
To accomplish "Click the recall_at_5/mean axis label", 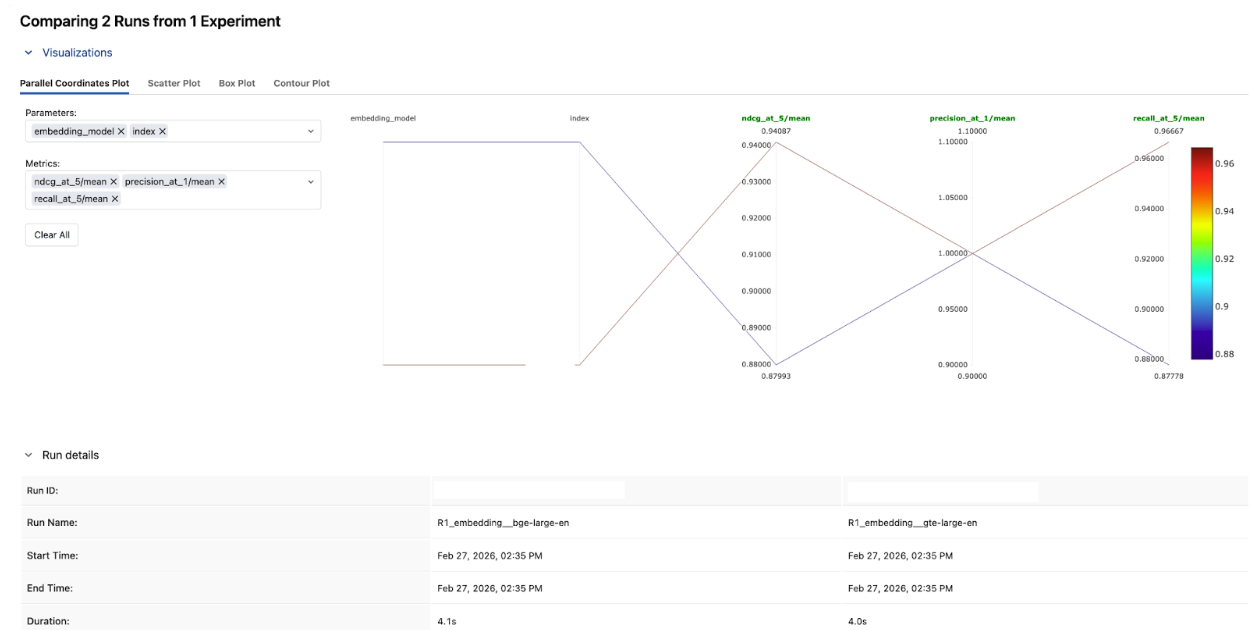I will (1167, 118).
